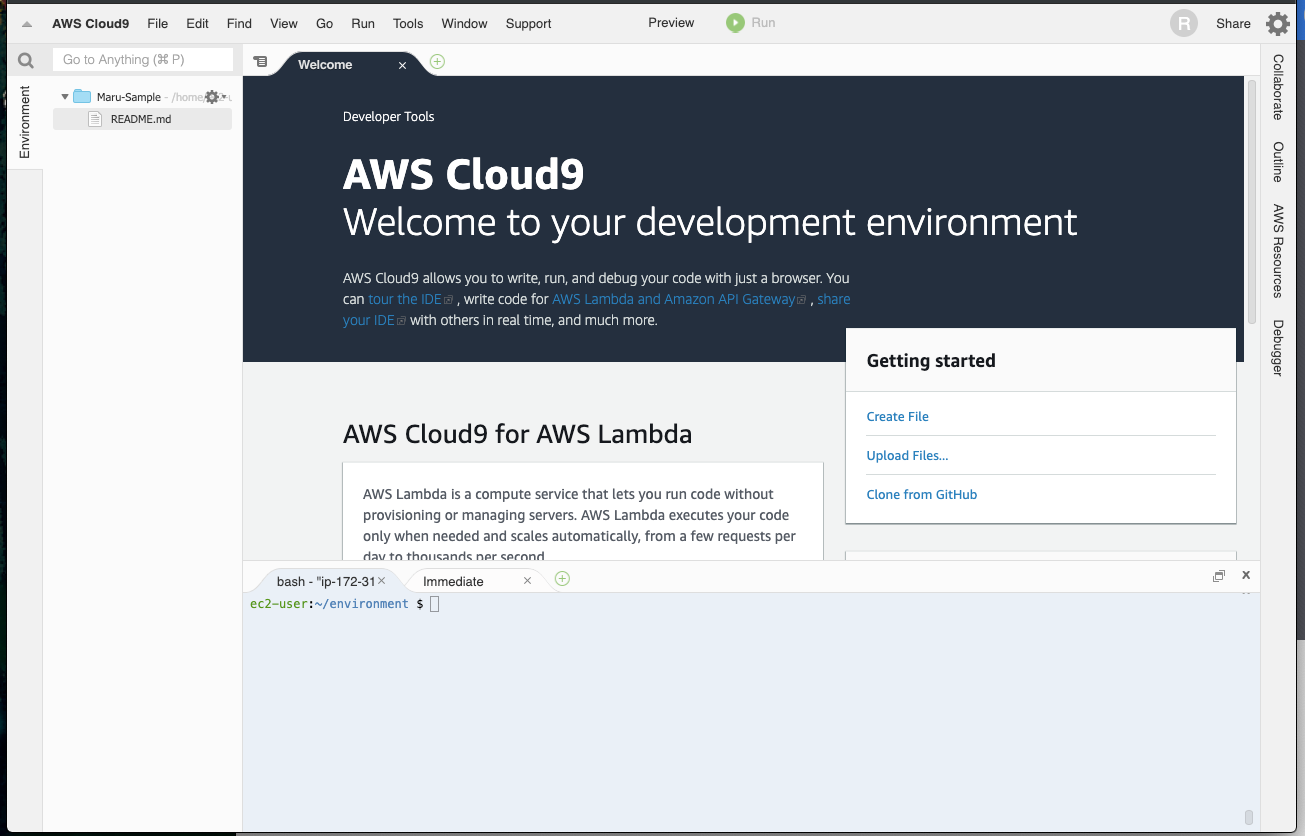Select the README.md tree item
The image size is (1305, 836).
pos(142,119)
